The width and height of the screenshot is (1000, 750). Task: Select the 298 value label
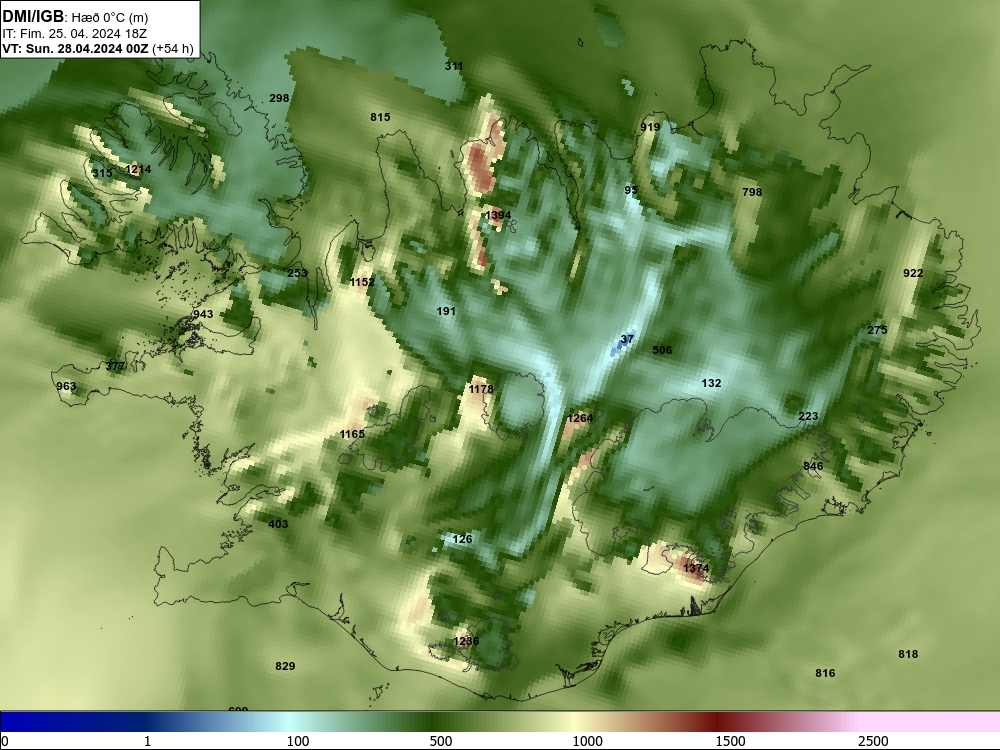pos(279,98)
